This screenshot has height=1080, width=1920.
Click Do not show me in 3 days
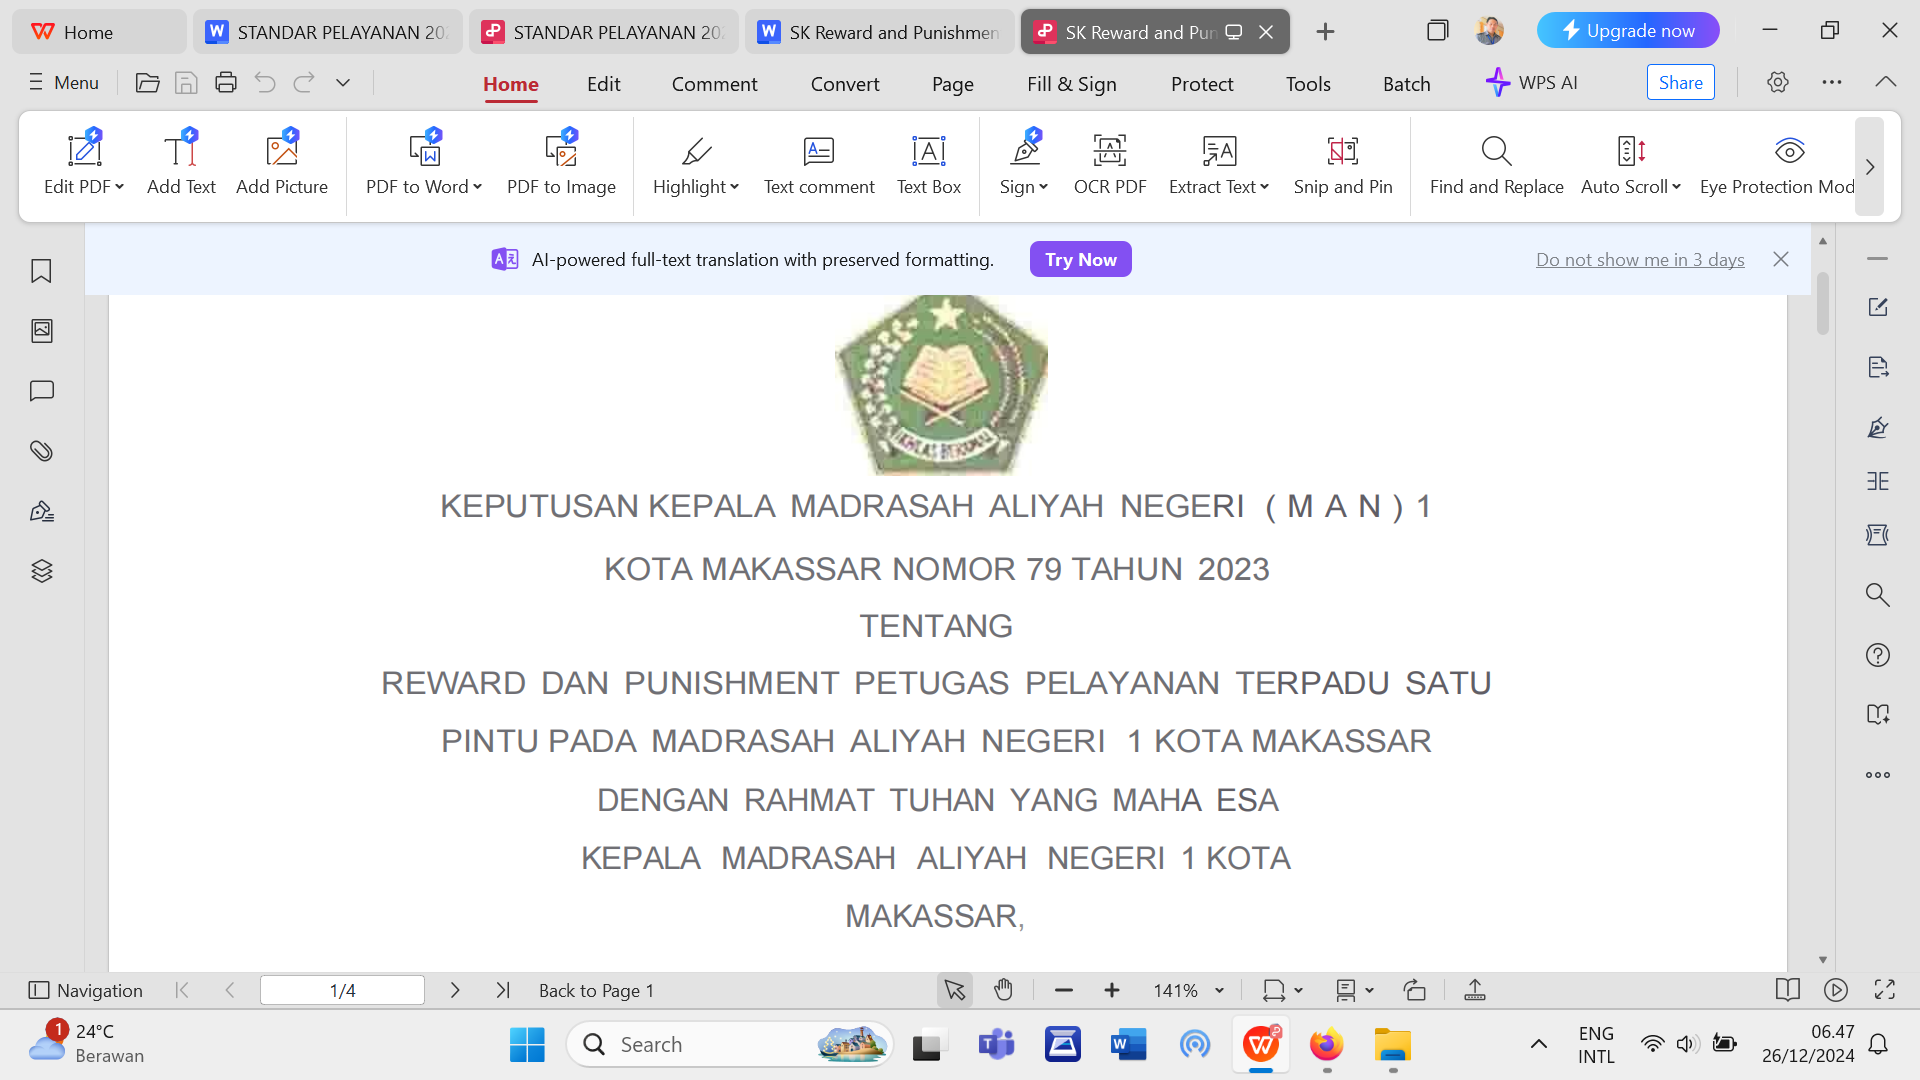pos(1640,260)
